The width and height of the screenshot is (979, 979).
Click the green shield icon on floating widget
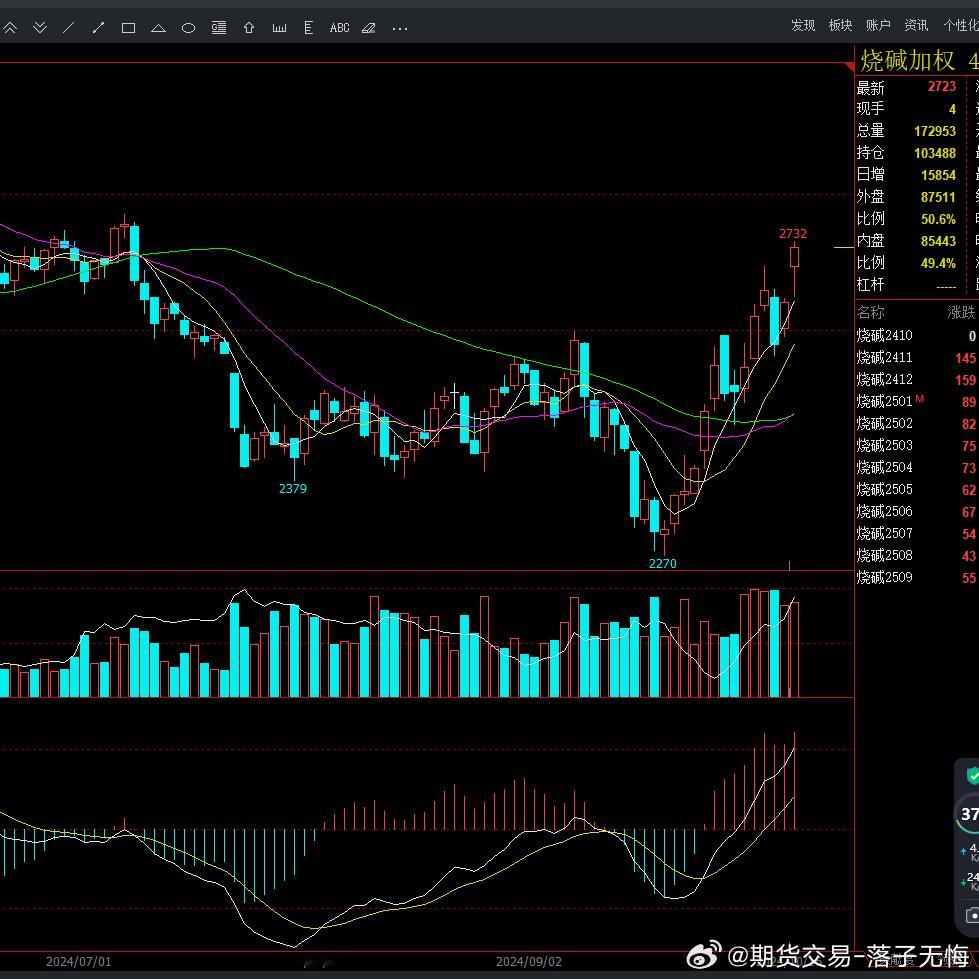973,776
